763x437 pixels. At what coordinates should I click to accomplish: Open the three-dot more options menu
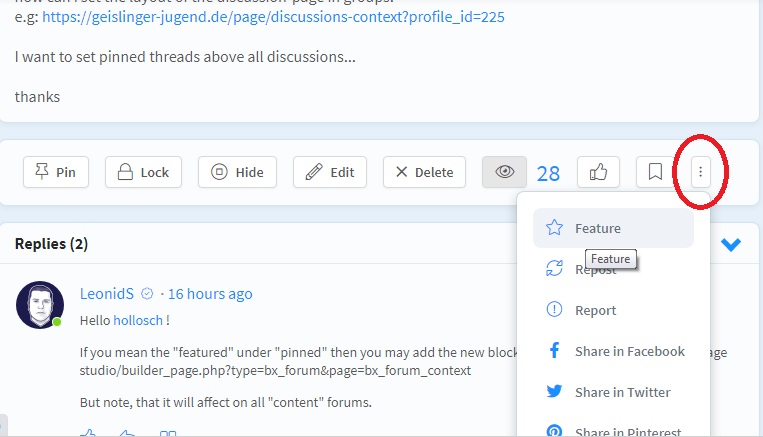(x=700, y=172)
